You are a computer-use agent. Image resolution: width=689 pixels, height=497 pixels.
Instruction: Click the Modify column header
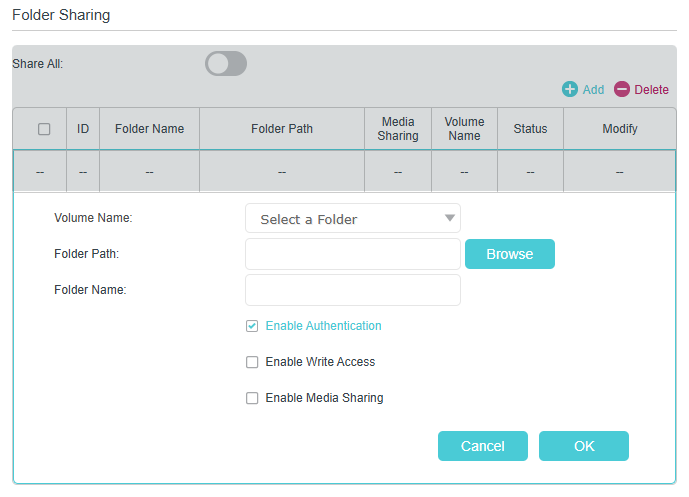[620, 129]
